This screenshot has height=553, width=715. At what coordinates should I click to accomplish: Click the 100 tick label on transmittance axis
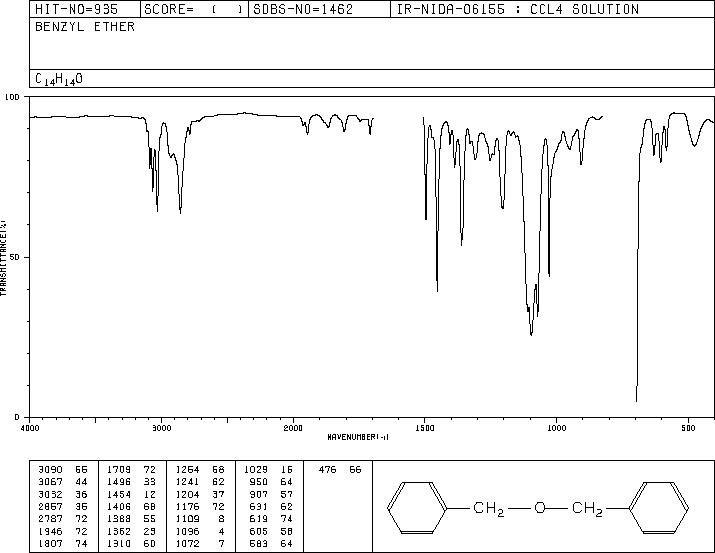[x=12, y=97]
